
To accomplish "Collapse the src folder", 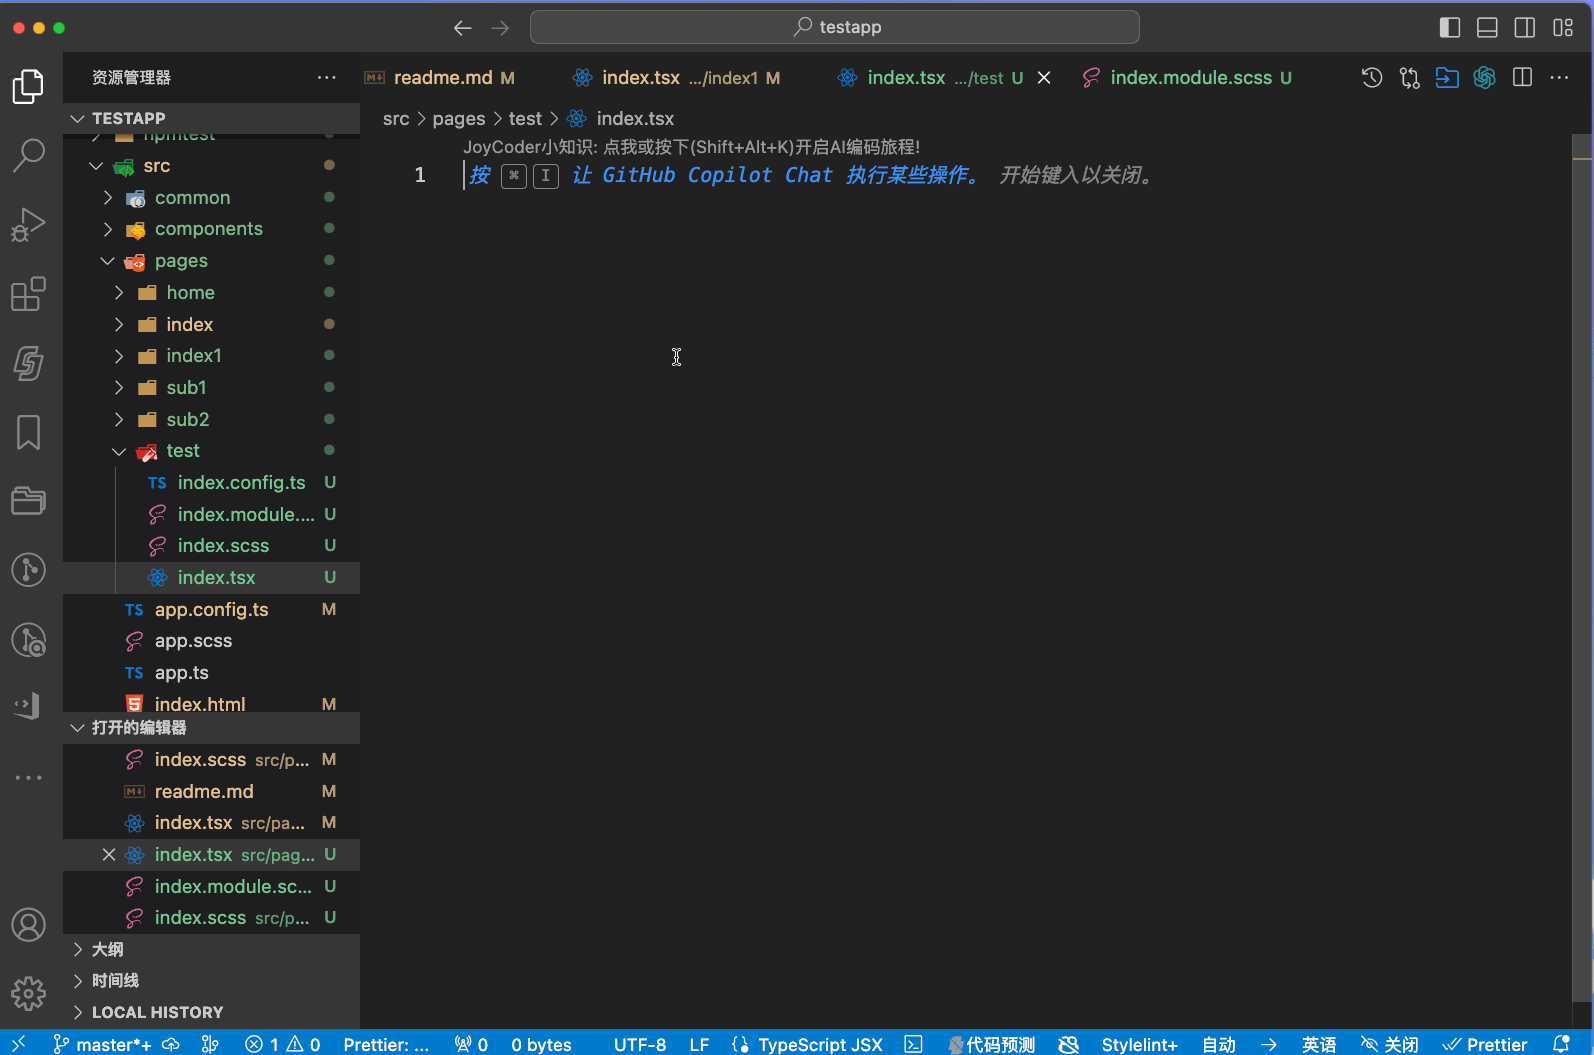I will click(x=211, y=166).
